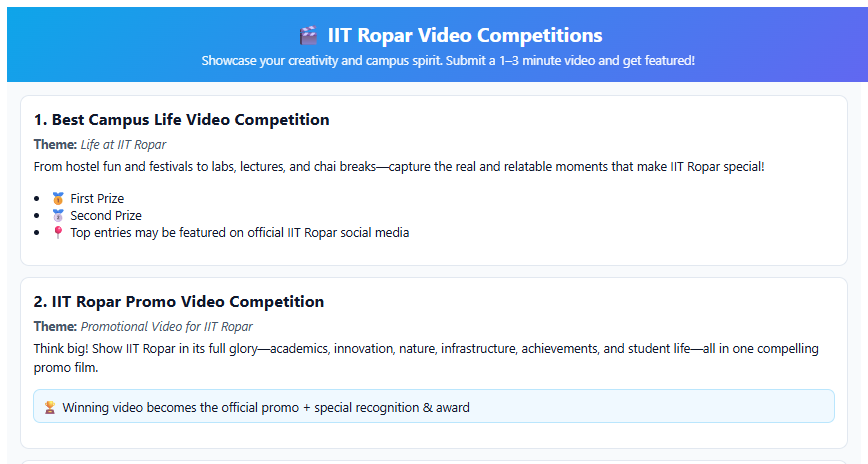
Task: Click the "Second Prize" list item text
Action: point(105,216)
